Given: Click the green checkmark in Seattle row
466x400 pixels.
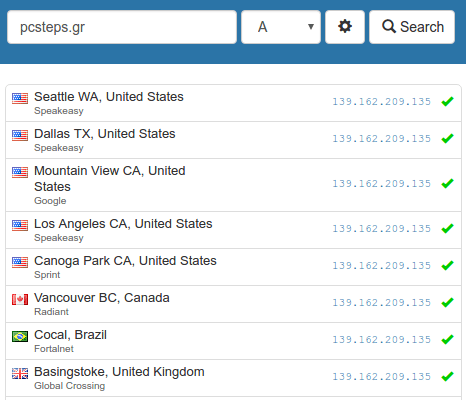Looking at the screenshot, I should [x=447, y=101].
